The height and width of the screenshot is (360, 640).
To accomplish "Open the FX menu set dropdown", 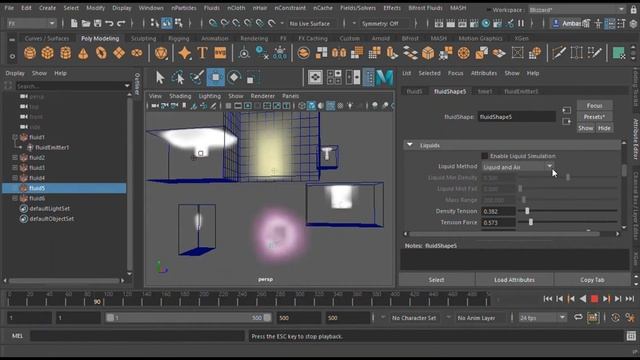I will 31,24.
